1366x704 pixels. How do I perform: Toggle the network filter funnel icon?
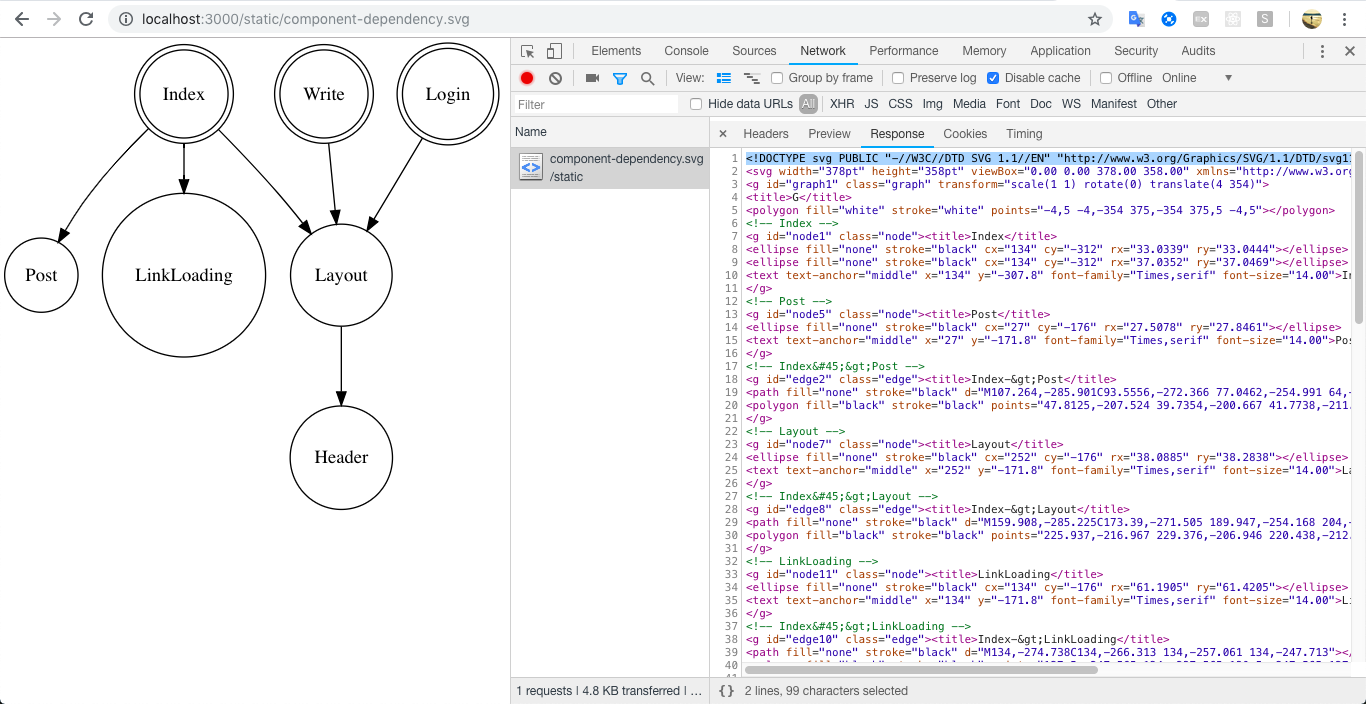[x=620, y=78]
